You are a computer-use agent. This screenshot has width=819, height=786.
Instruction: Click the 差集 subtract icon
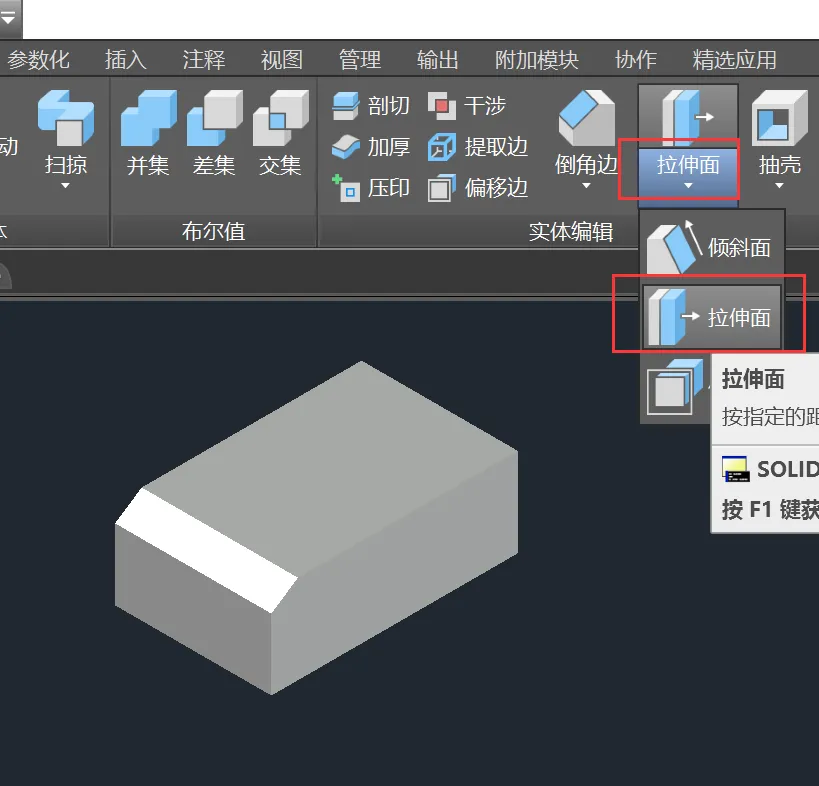pyautogui.click(x=215, y=118)
